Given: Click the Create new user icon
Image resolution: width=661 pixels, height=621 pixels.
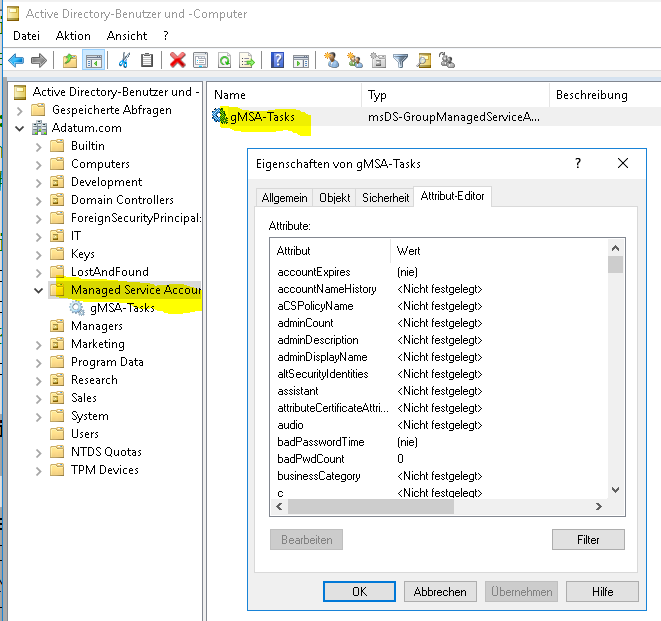Looking at the screenshot, I should pyautogui.click(x=332, y=60).
